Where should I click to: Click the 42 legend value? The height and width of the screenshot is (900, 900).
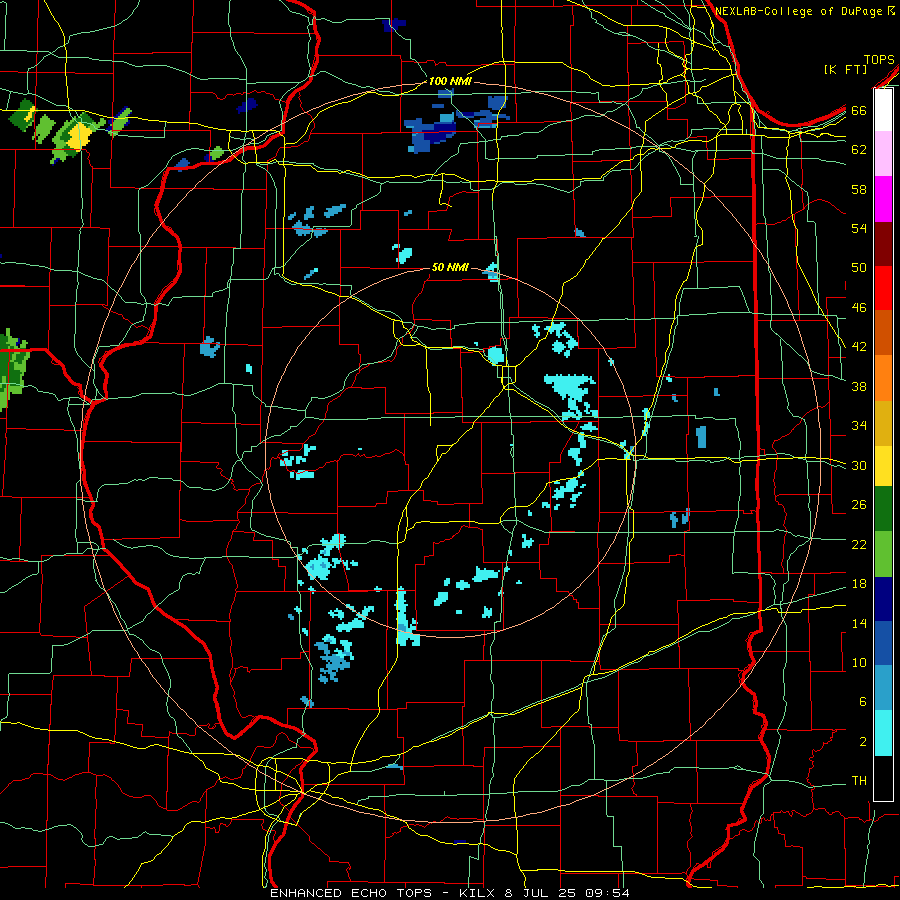859,347
